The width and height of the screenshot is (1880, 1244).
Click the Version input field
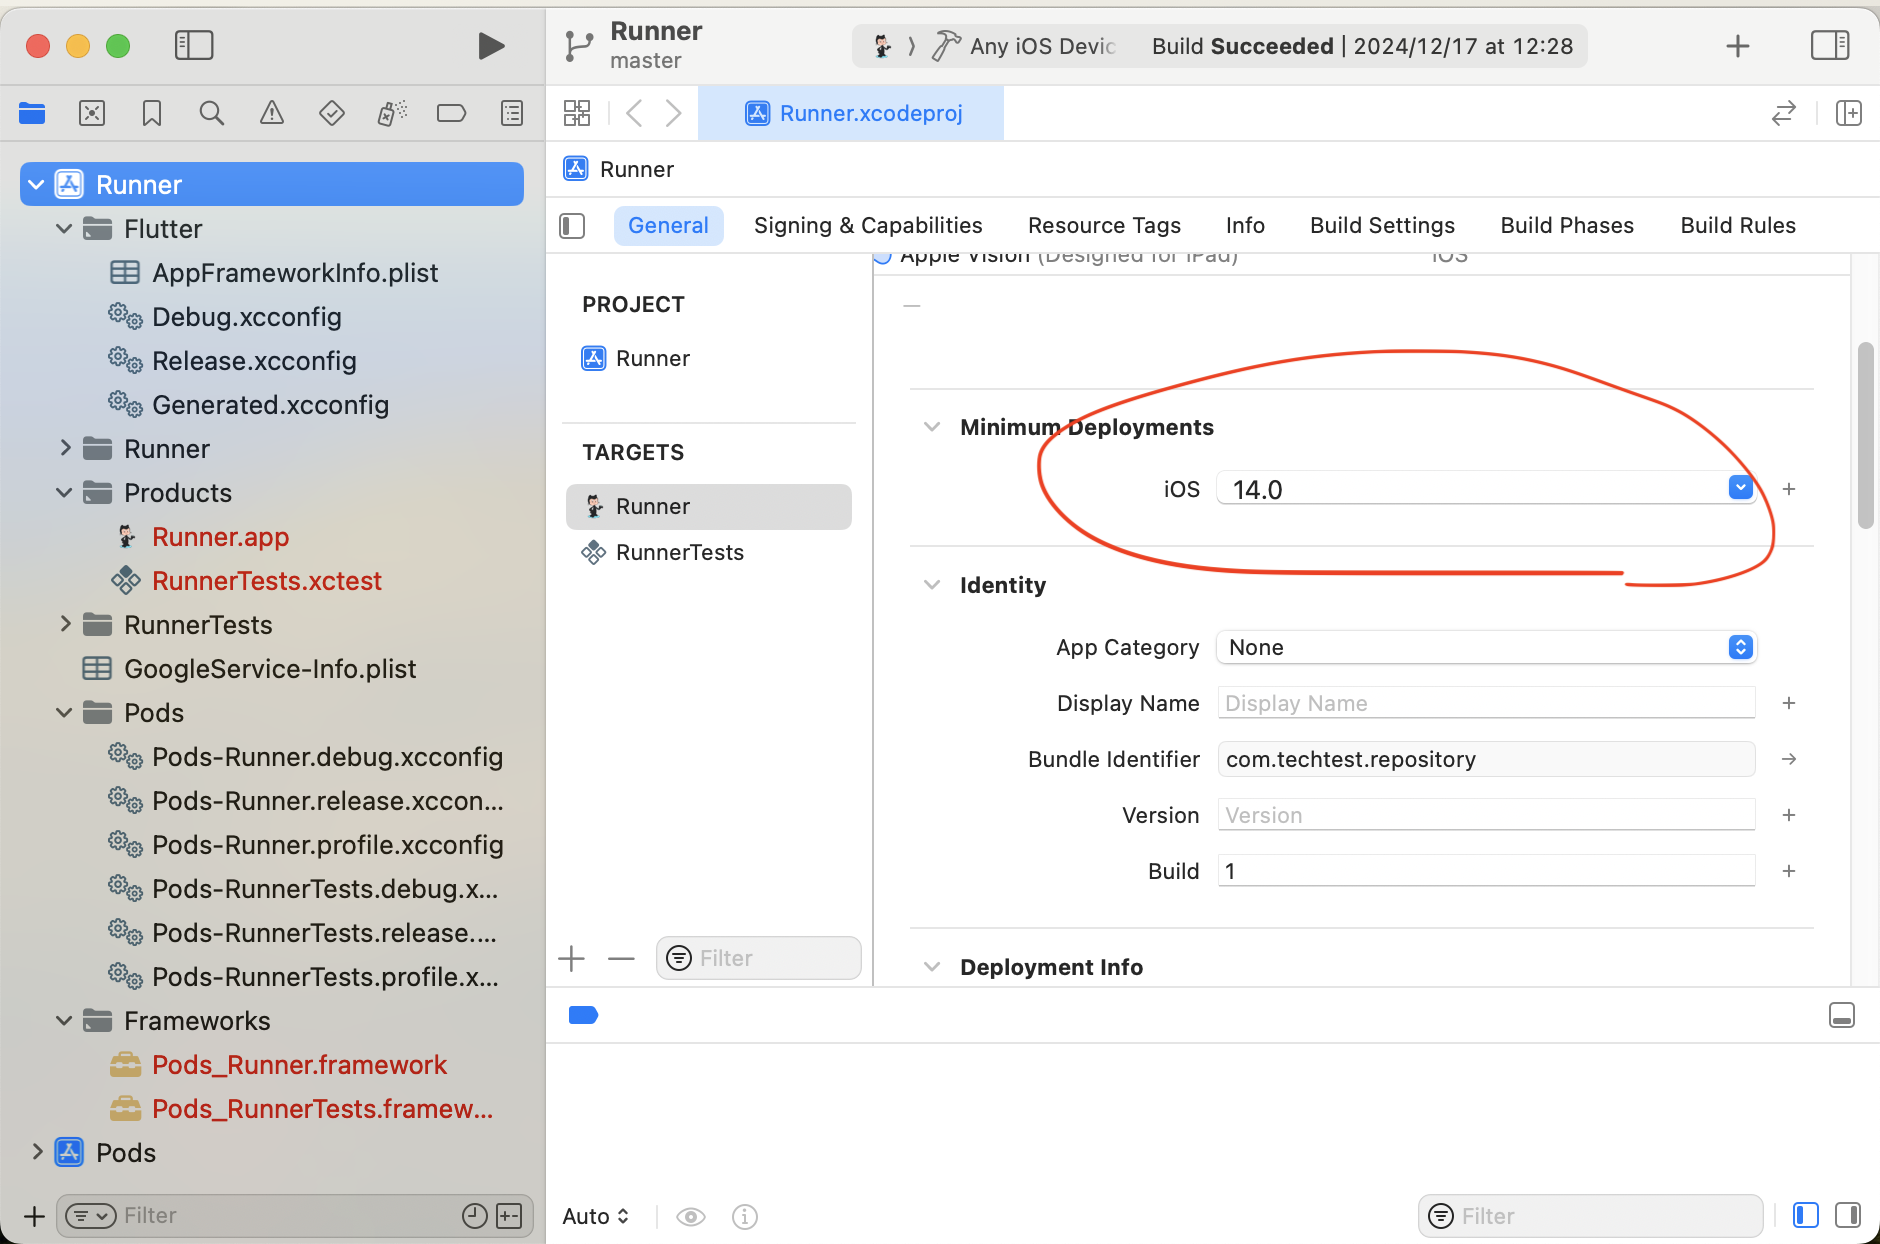point(1486,815)
